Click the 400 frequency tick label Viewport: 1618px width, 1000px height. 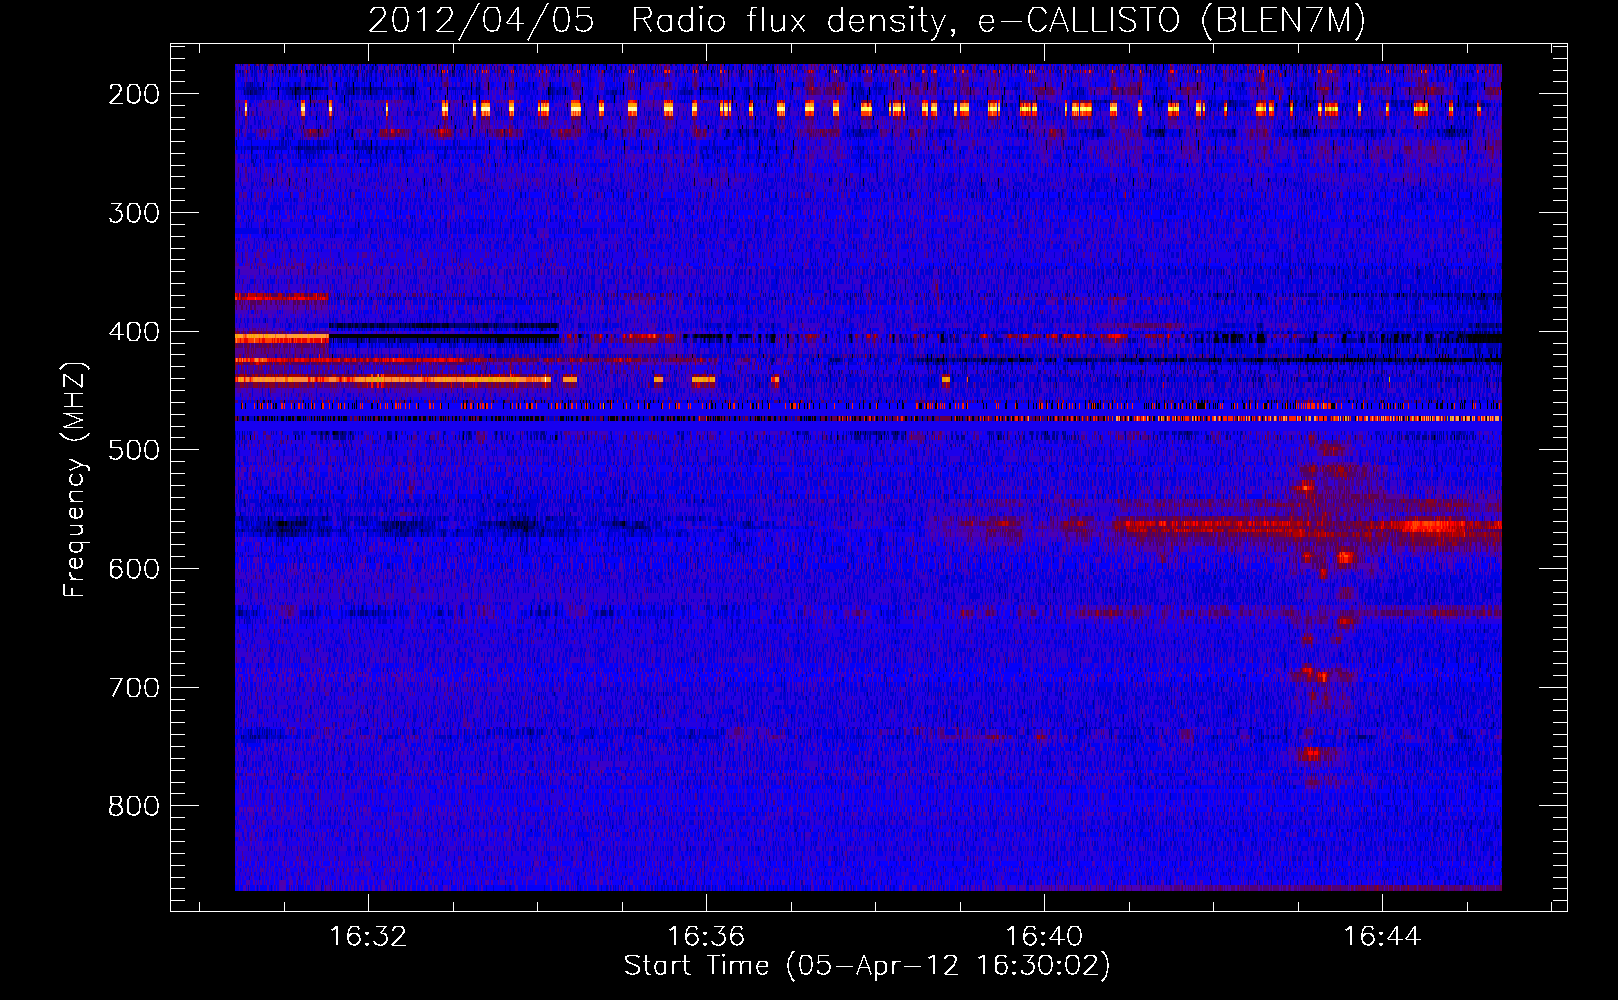tap(134, 332)
